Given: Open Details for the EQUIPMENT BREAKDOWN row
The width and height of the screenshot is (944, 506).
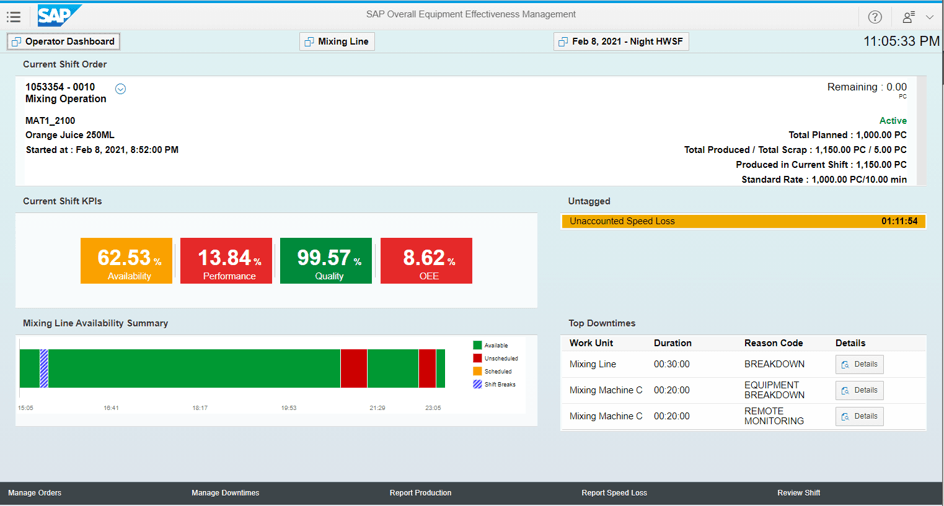Looking at the screenshot, I should [859, 391].
